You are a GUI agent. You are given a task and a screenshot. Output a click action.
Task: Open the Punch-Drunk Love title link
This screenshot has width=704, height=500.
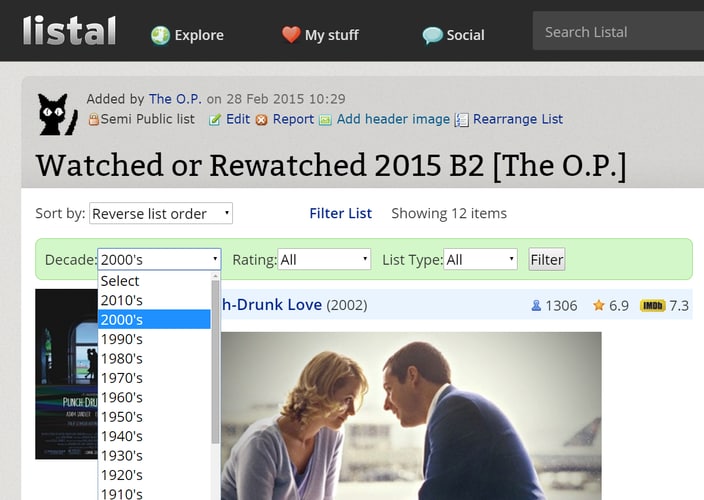click(x=272, y=305)
